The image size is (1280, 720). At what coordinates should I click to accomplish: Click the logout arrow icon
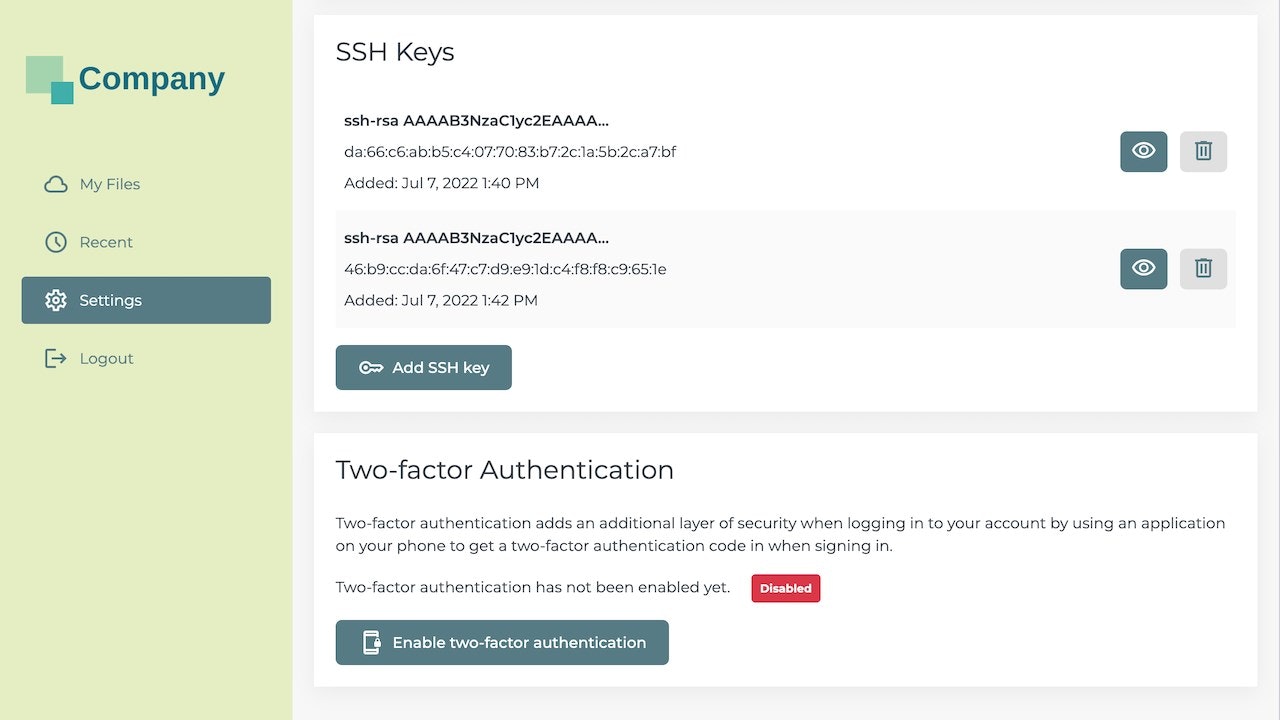56,358
